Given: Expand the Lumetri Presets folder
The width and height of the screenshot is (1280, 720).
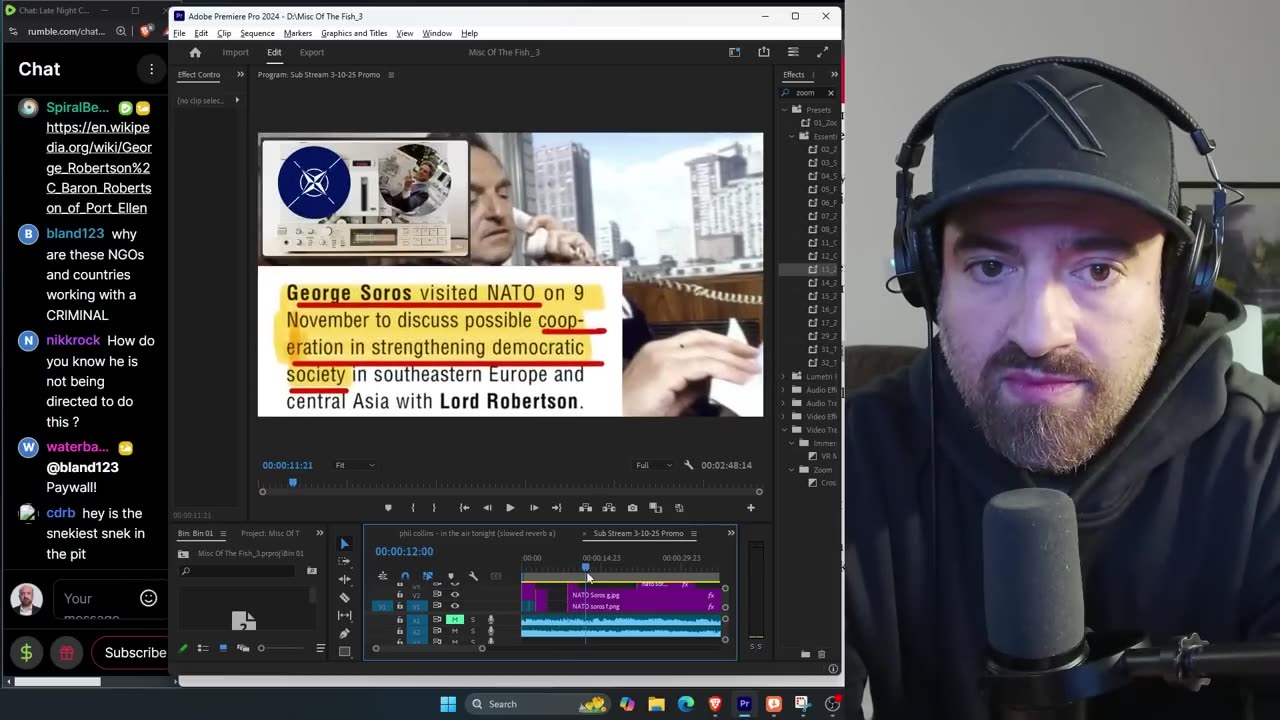Looking at the screenshot, I should pos(784,376).
